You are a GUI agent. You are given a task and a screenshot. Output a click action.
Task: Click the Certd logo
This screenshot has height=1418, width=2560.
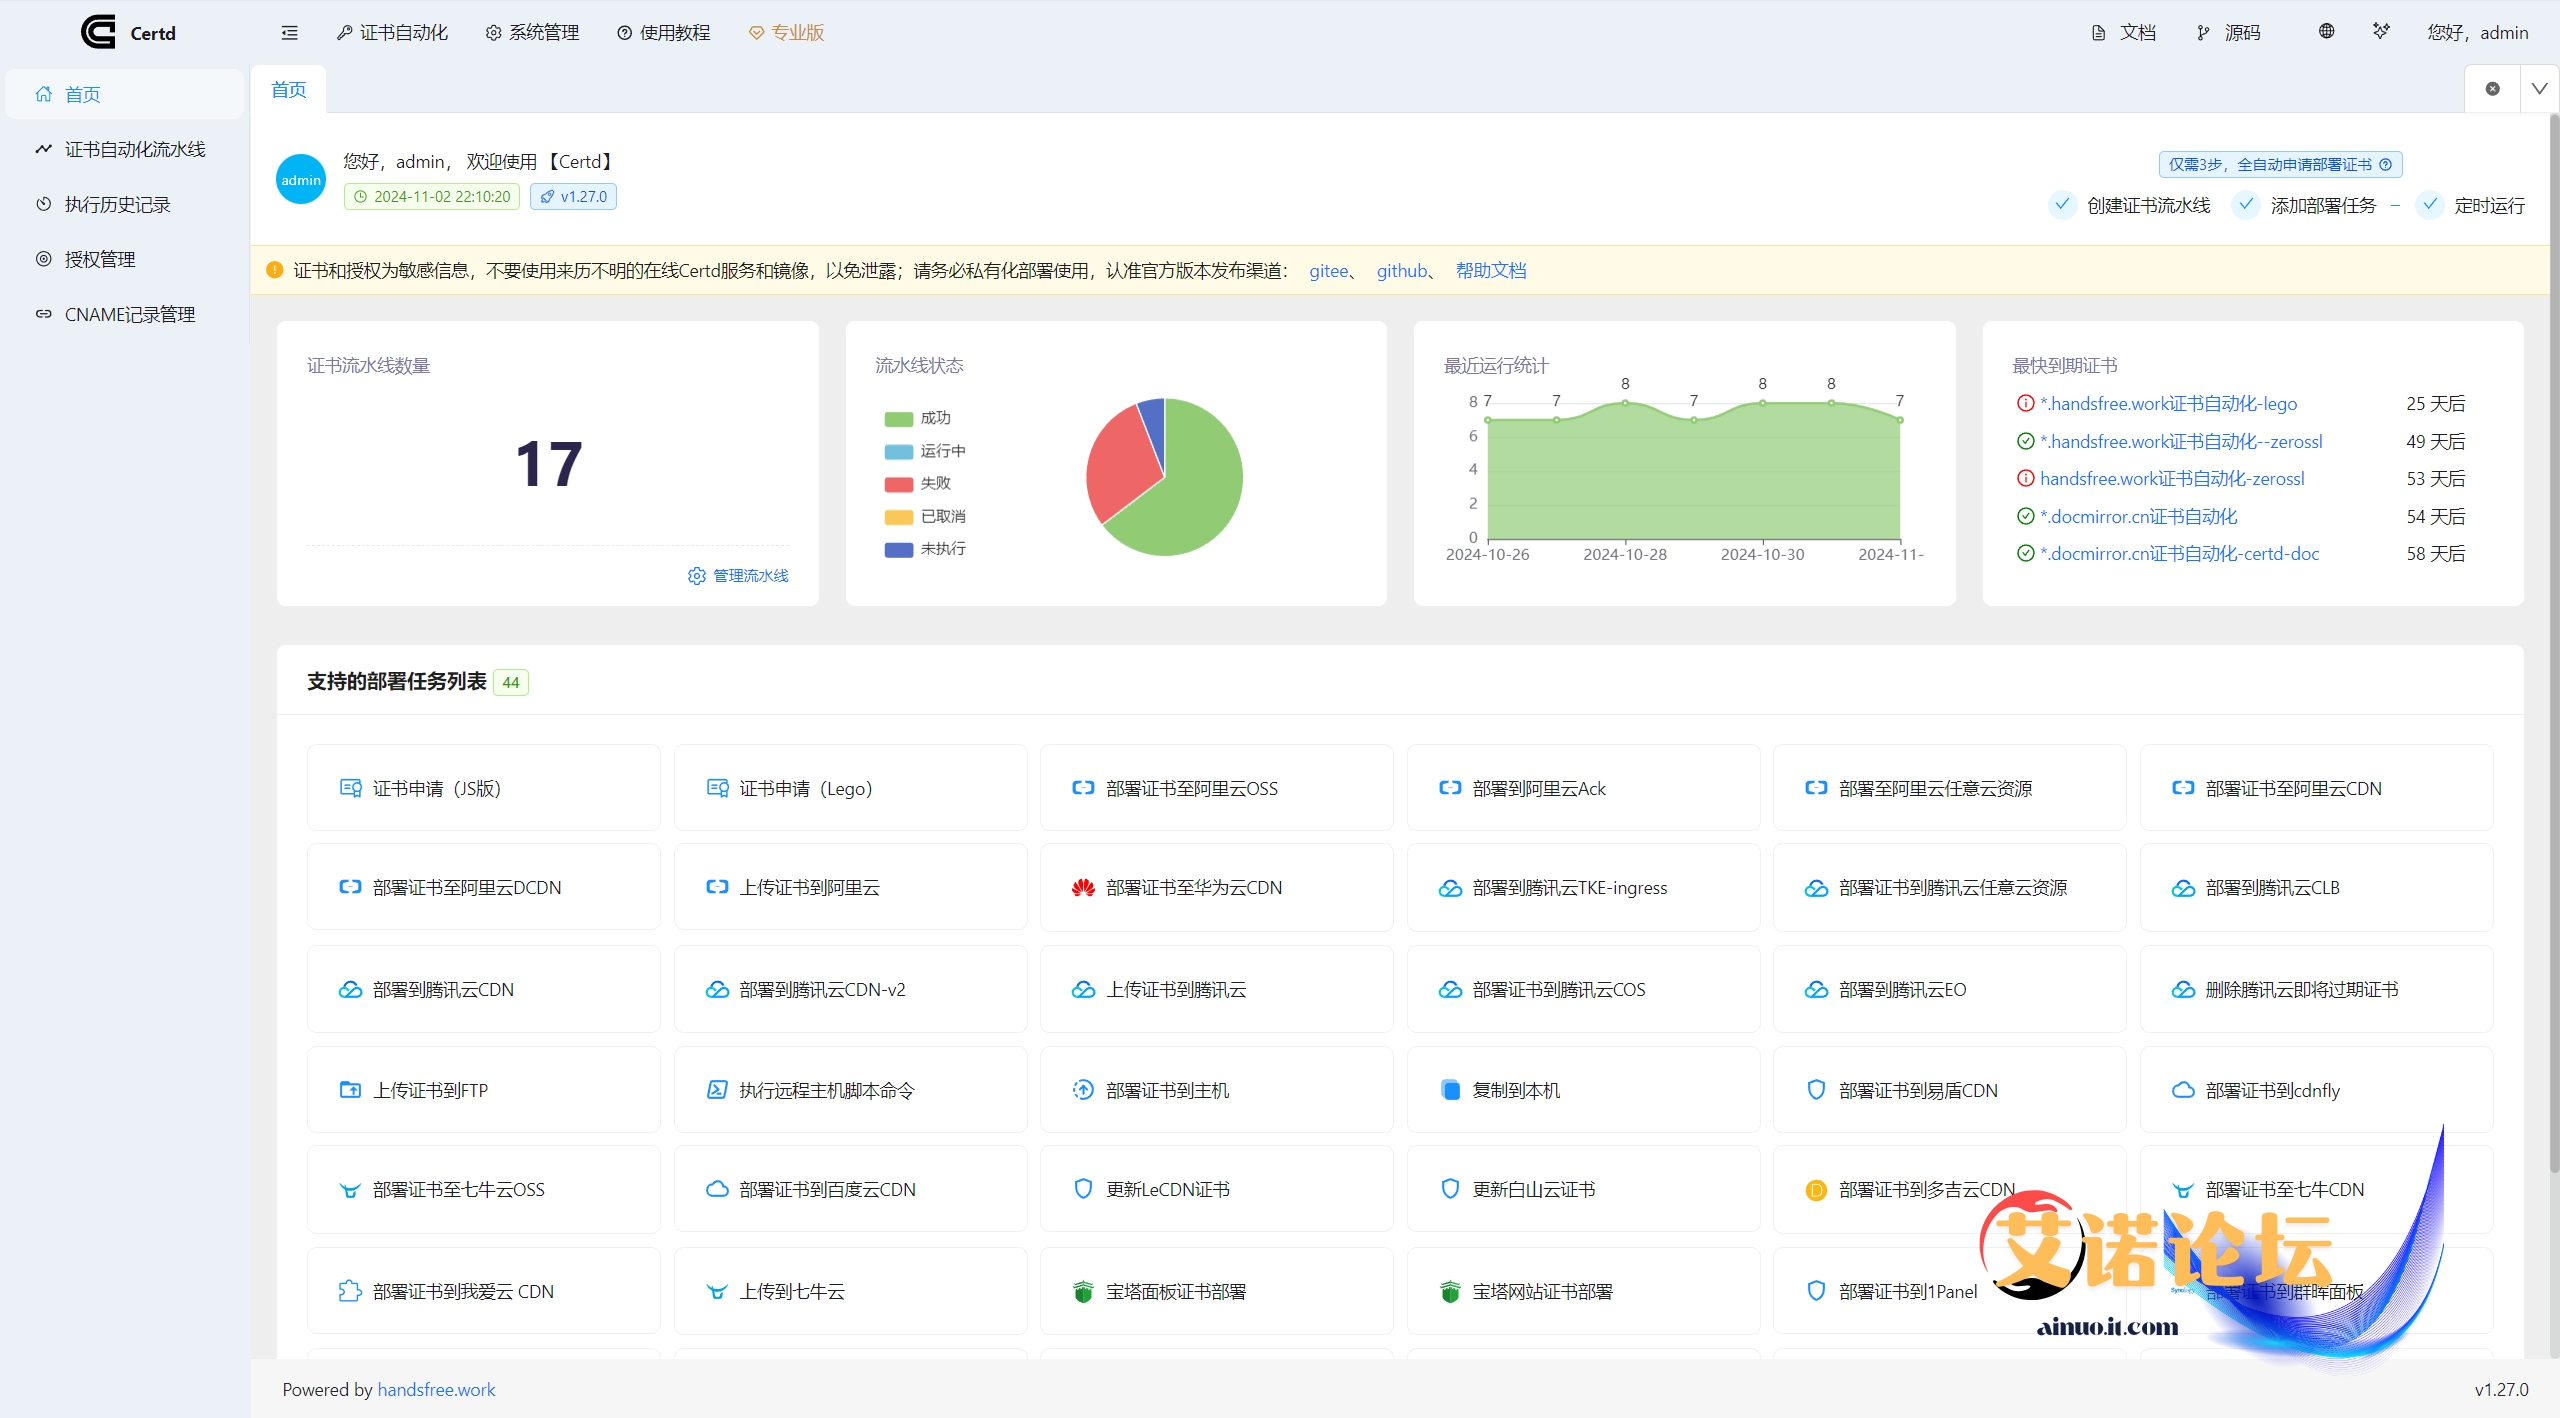pos(128,32)
